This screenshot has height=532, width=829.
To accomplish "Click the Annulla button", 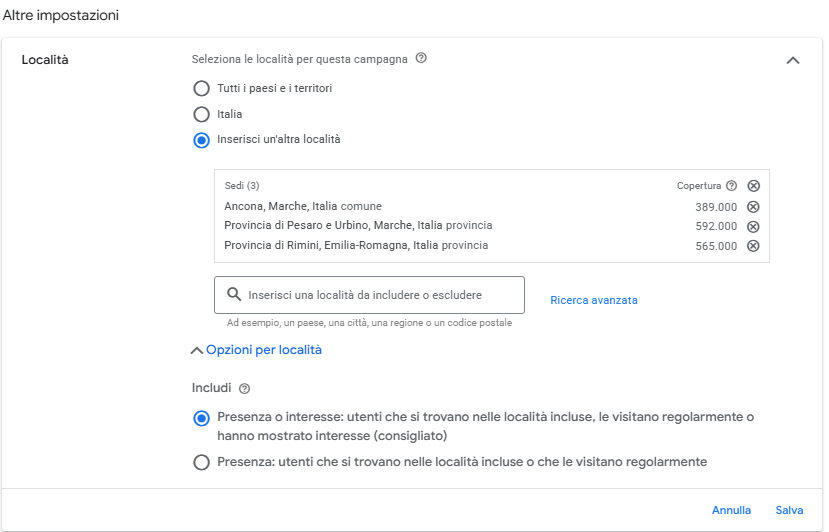I will (731, 510).
